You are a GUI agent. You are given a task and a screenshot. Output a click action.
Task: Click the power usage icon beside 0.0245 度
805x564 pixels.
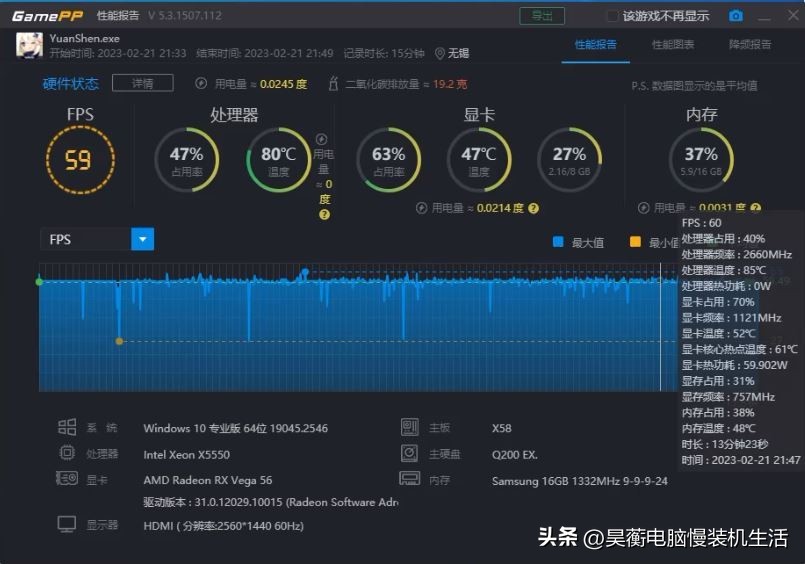point(201,83)
